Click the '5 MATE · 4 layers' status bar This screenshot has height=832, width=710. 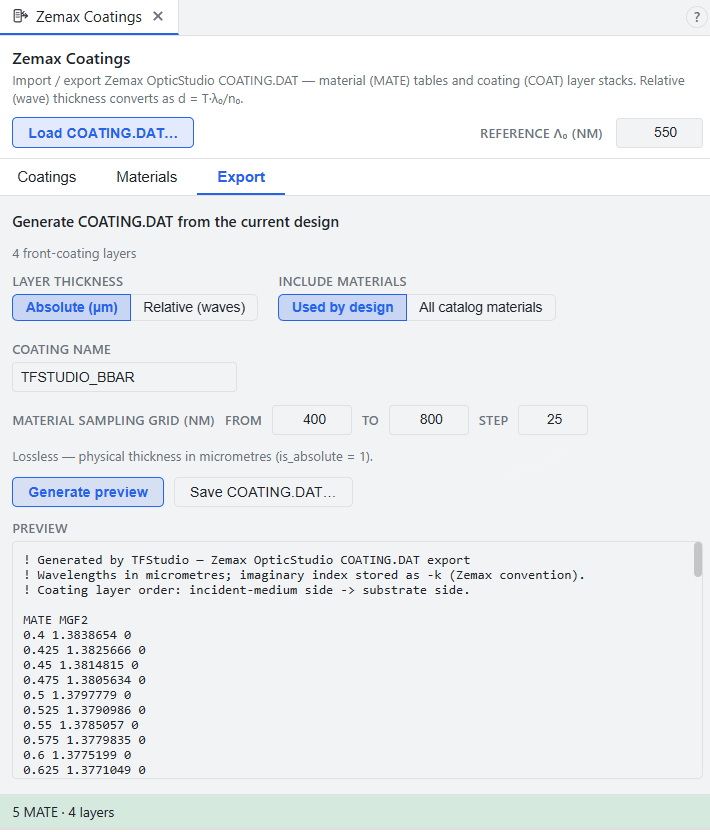[355, 812]
